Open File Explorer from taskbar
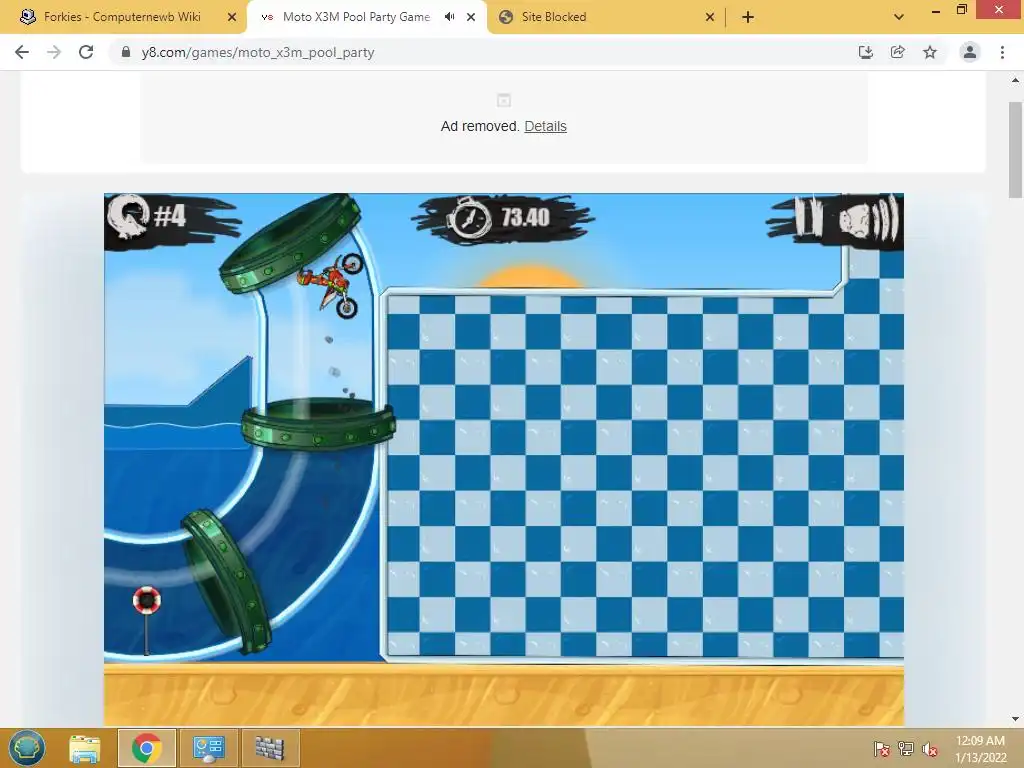Image resolution: width=1024 pixels, height=768 pixels. click(x=85, y=748)
